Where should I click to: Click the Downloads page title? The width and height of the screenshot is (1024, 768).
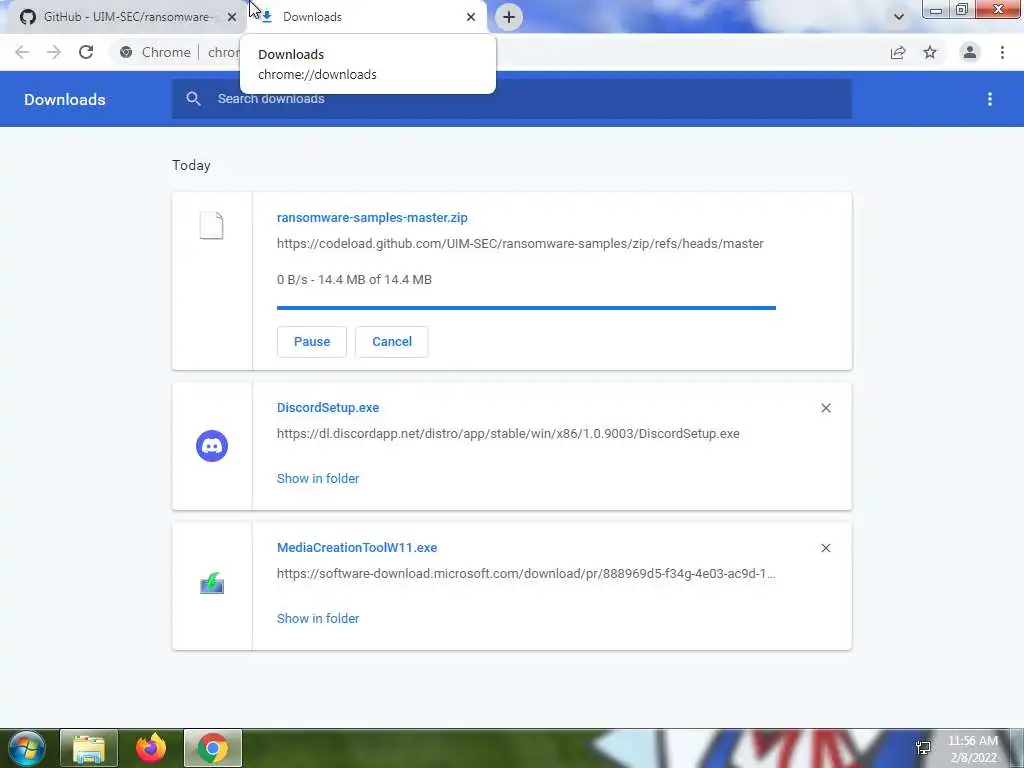65,99
